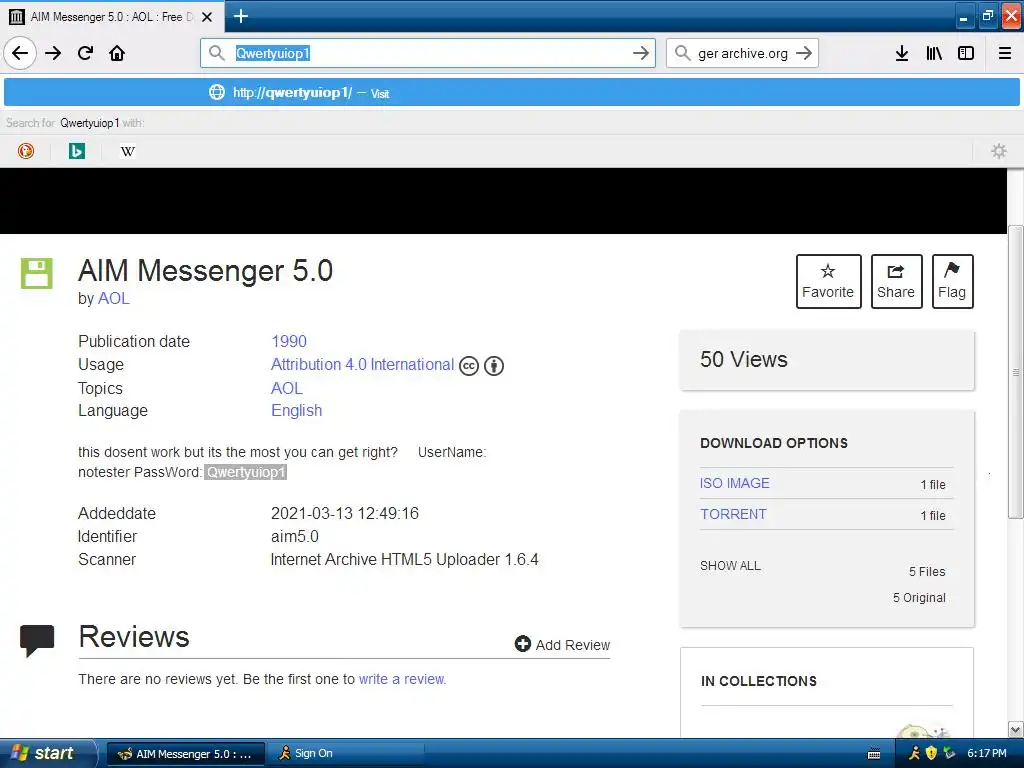This screenshot has height=768, width=1024.
Task: Click the address bar text field
Action: (x=428, y=53)
